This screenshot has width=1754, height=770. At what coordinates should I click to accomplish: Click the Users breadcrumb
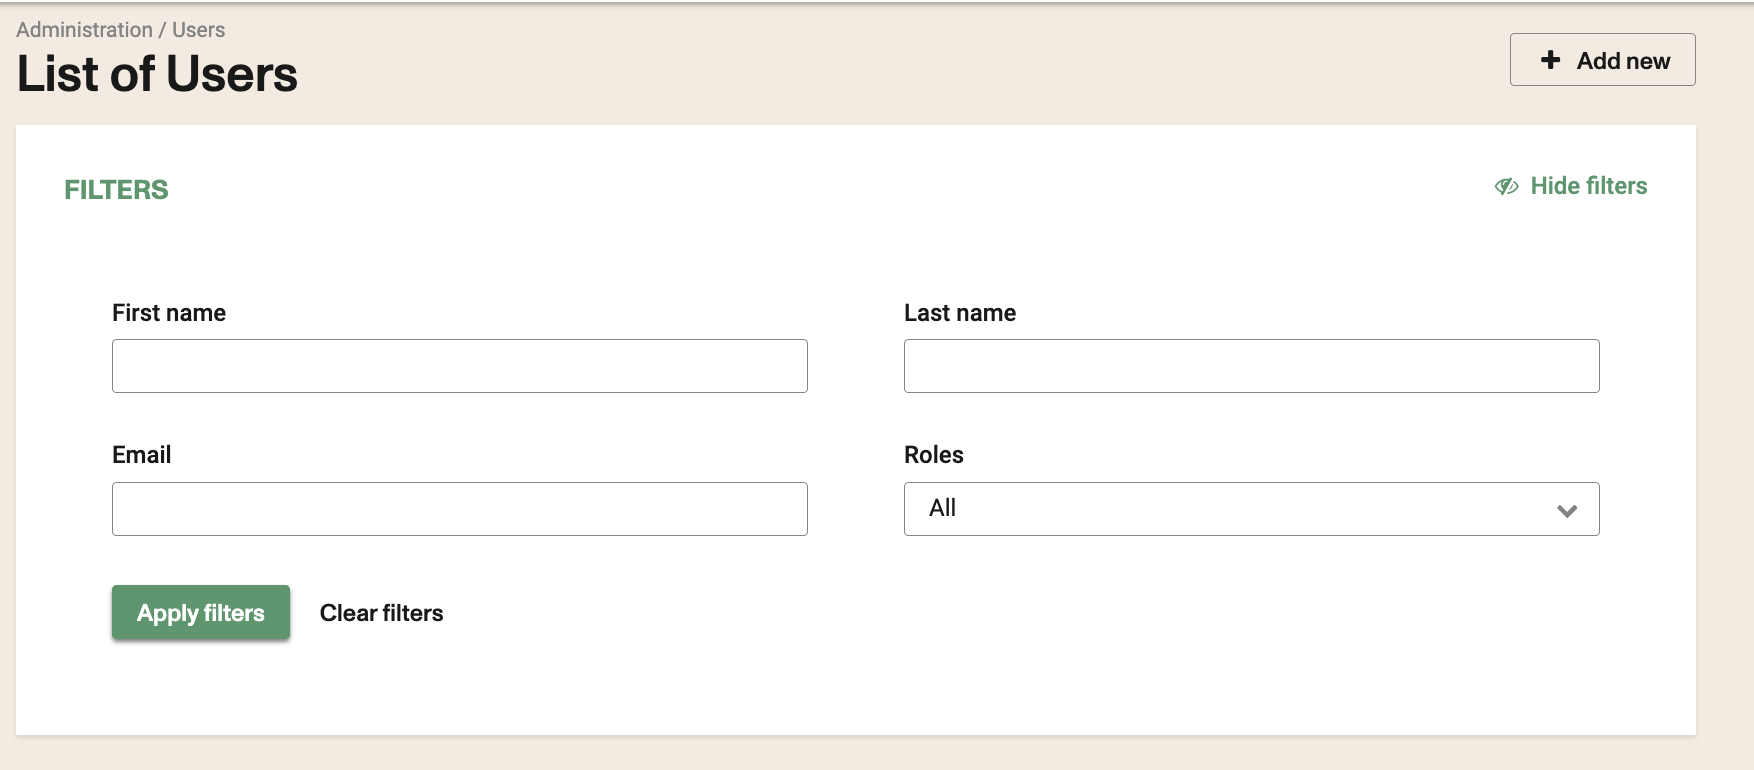click(x=198, y=30)
